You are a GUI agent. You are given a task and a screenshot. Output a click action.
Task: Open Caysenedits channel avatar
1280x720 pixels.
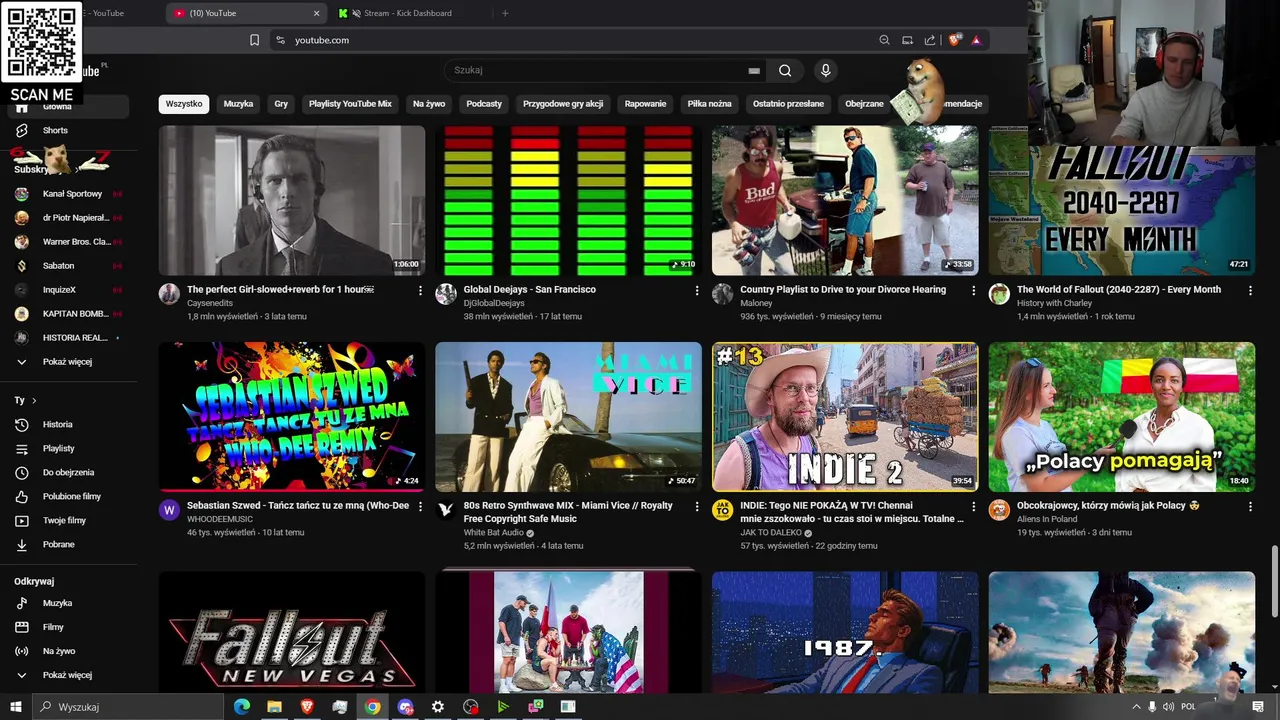[169, 294]
